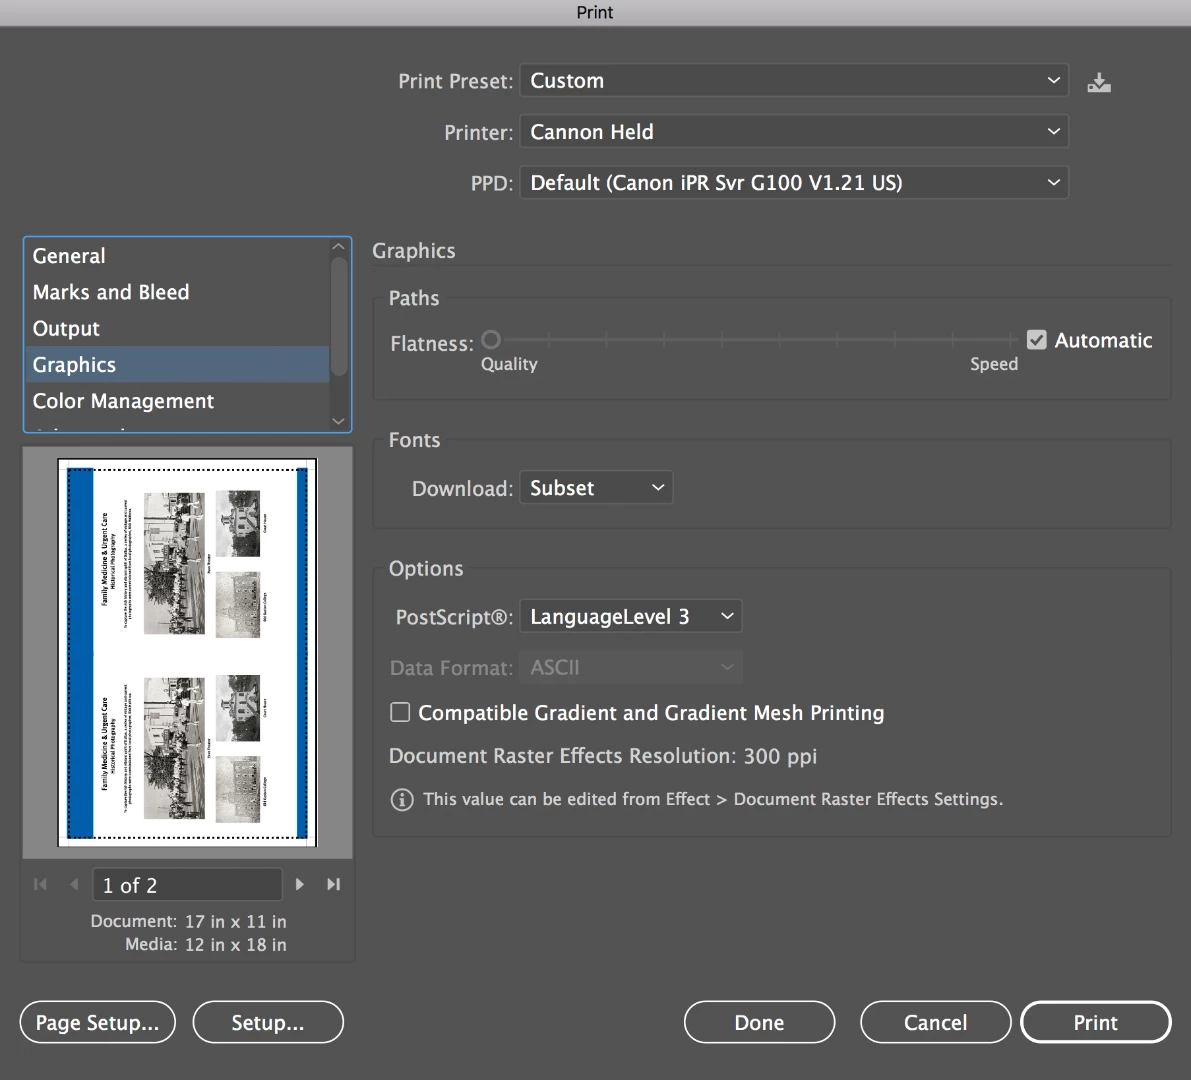Click the options list scroll down arrow
1191x1080 pixels.
click(x=339, y=421)
